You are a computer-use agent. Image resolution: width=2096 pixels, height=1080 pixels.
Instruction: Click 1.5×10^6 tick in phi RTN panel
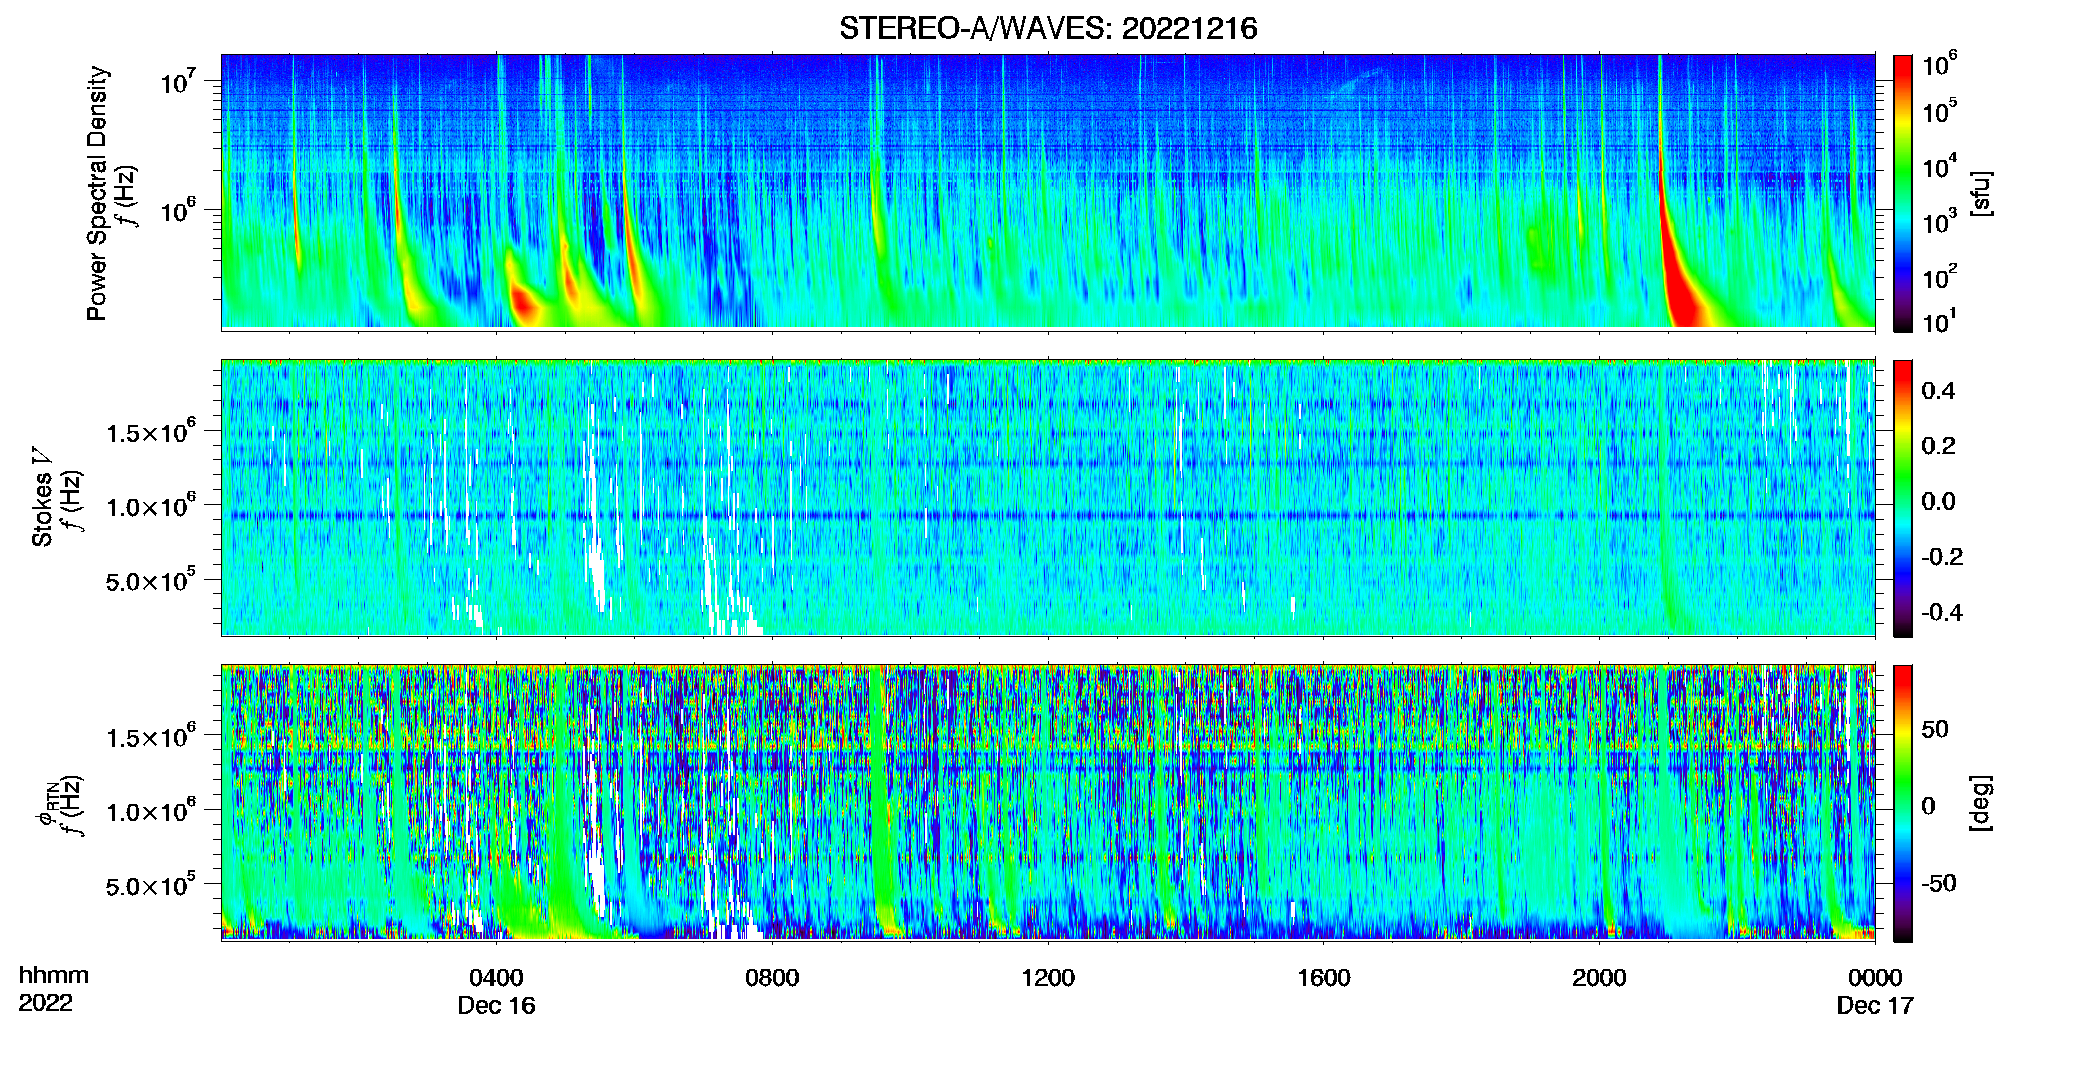click(151, 737)
